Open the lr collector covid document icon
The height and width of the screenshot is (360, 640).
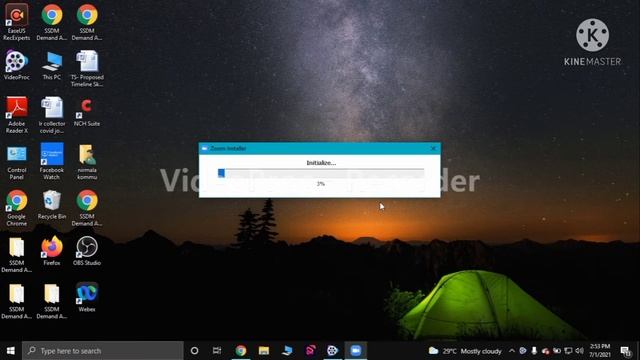pyautogui.click(x=52, y=115)
